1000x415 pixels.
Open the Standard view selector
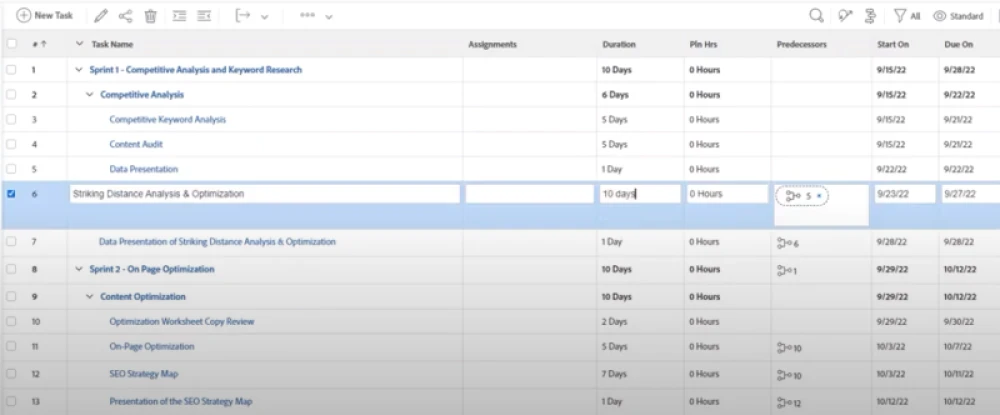click(x=959, y=16)
